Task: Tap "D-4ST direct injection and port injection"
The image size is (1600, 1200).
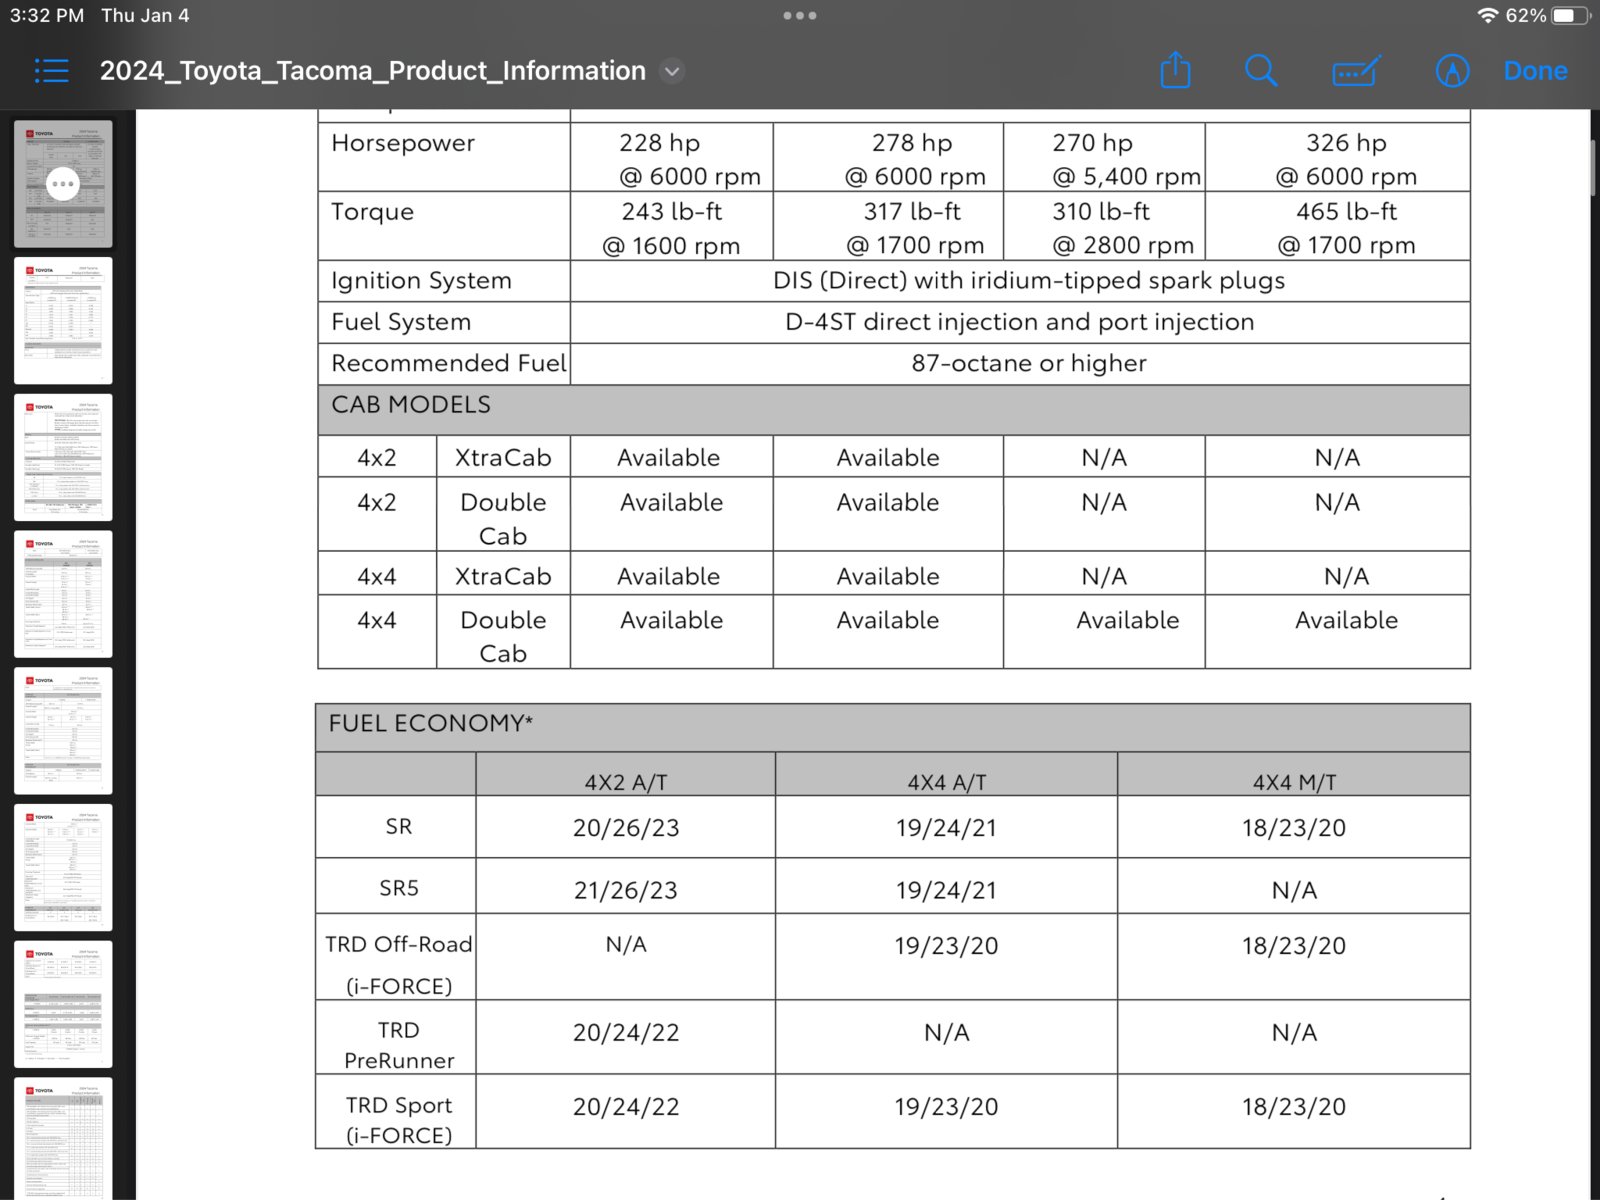Action: [1019, 322]
